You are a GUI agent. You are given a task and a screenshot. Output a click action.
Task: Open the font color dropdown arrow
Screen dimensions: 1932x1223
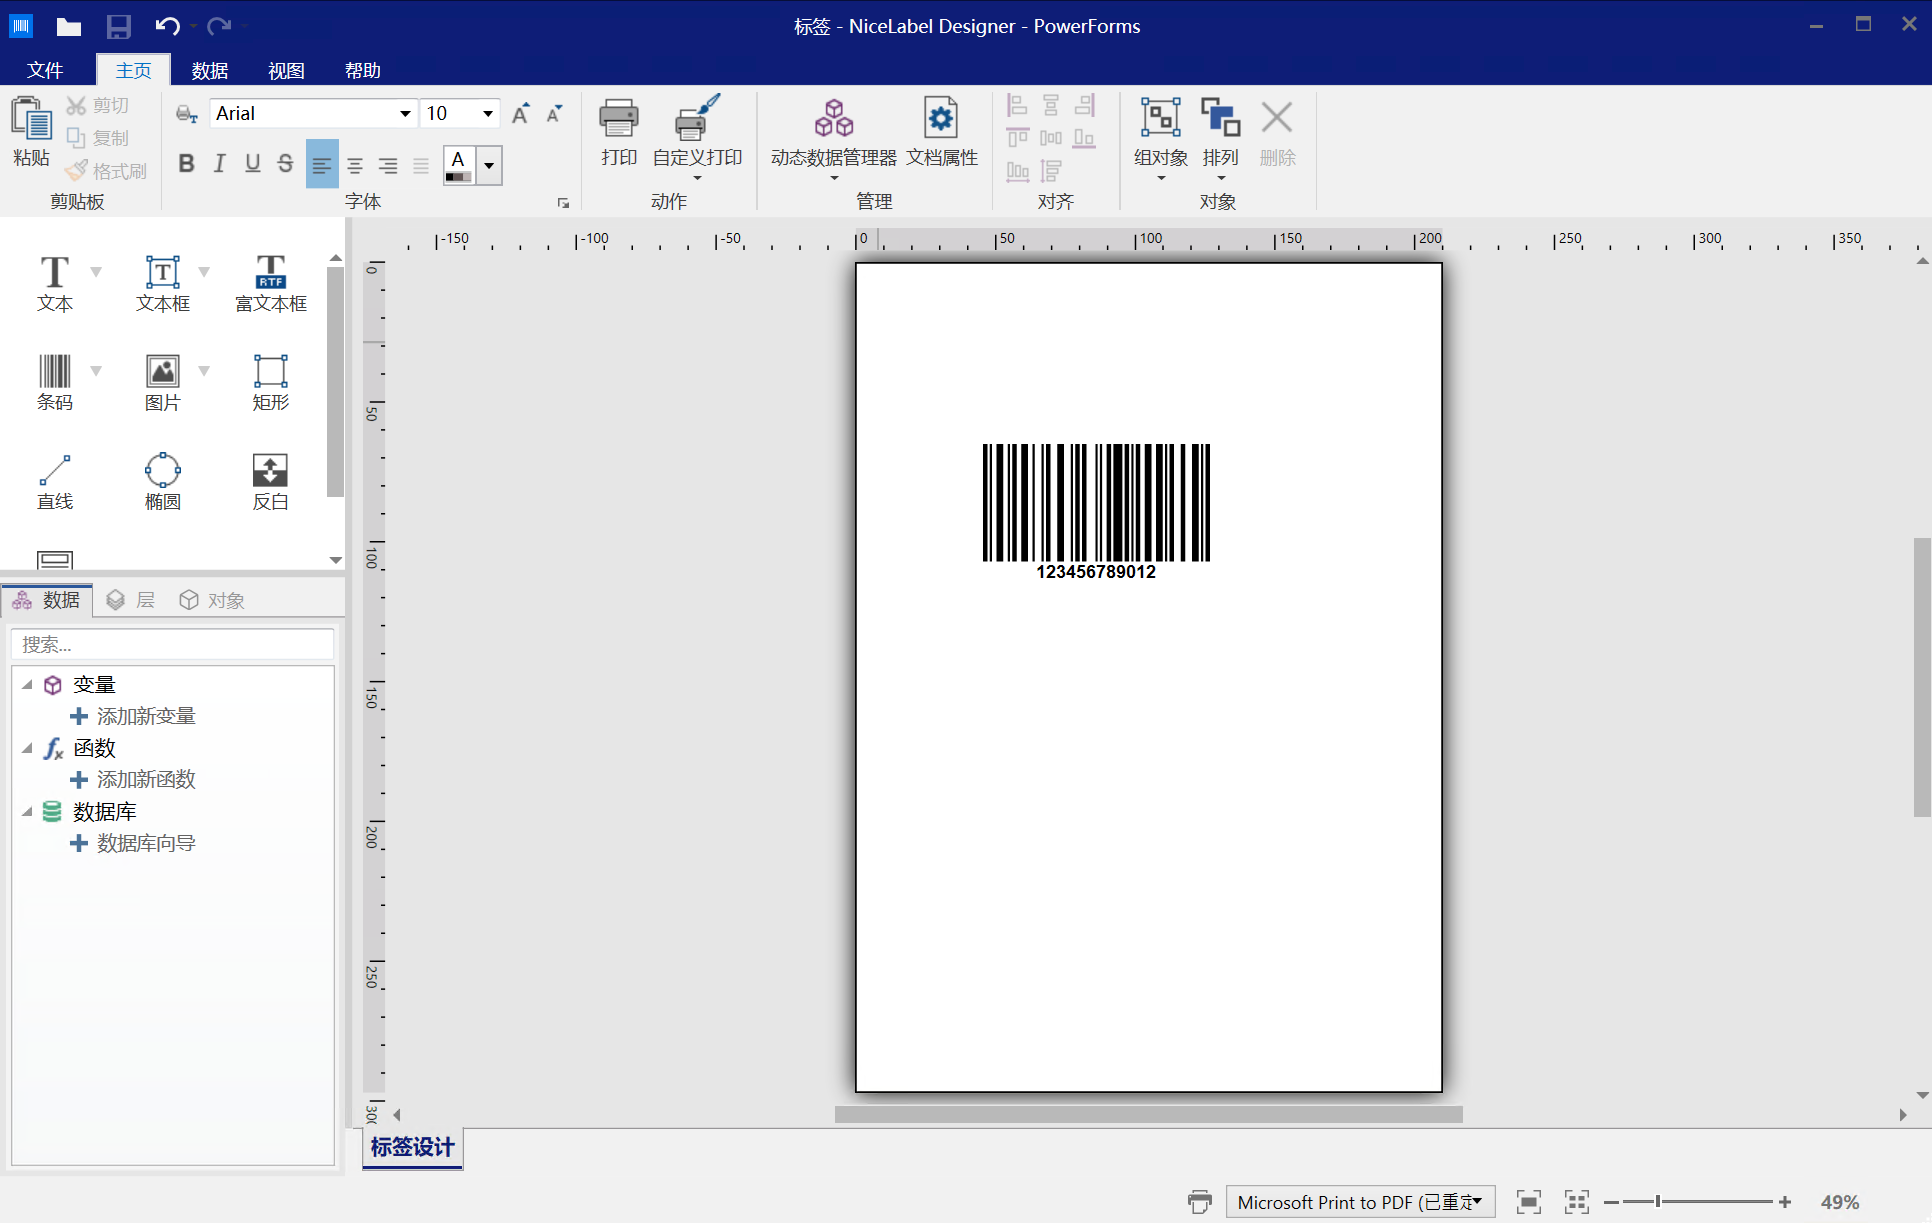coord(489,165)
